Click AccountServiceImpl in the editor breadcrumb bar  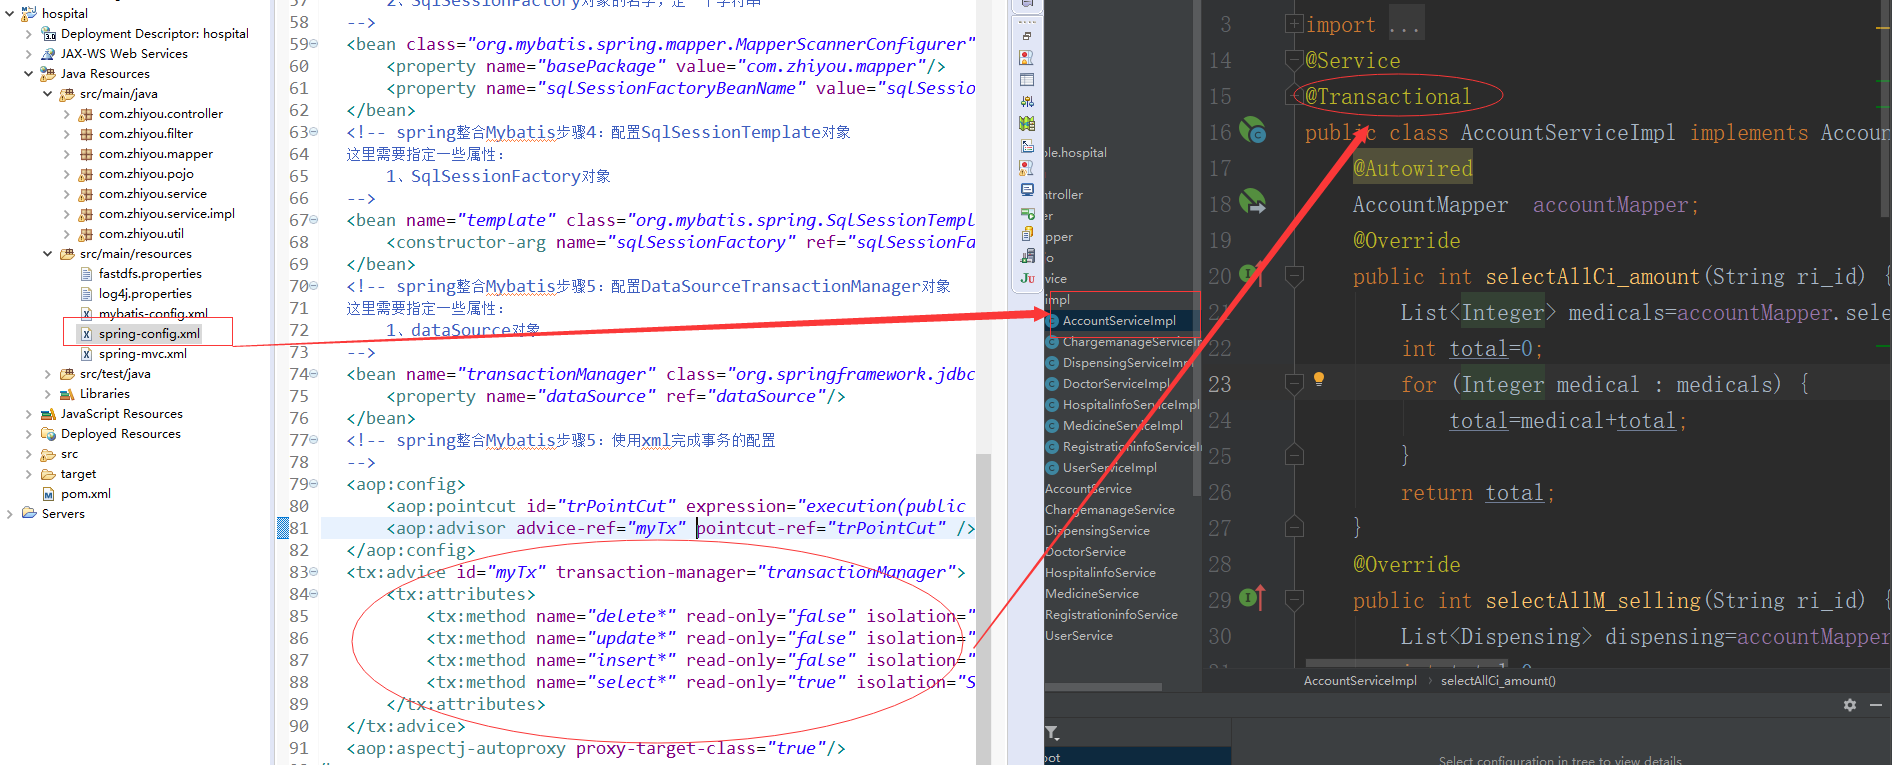click(x=1360, y=681)
